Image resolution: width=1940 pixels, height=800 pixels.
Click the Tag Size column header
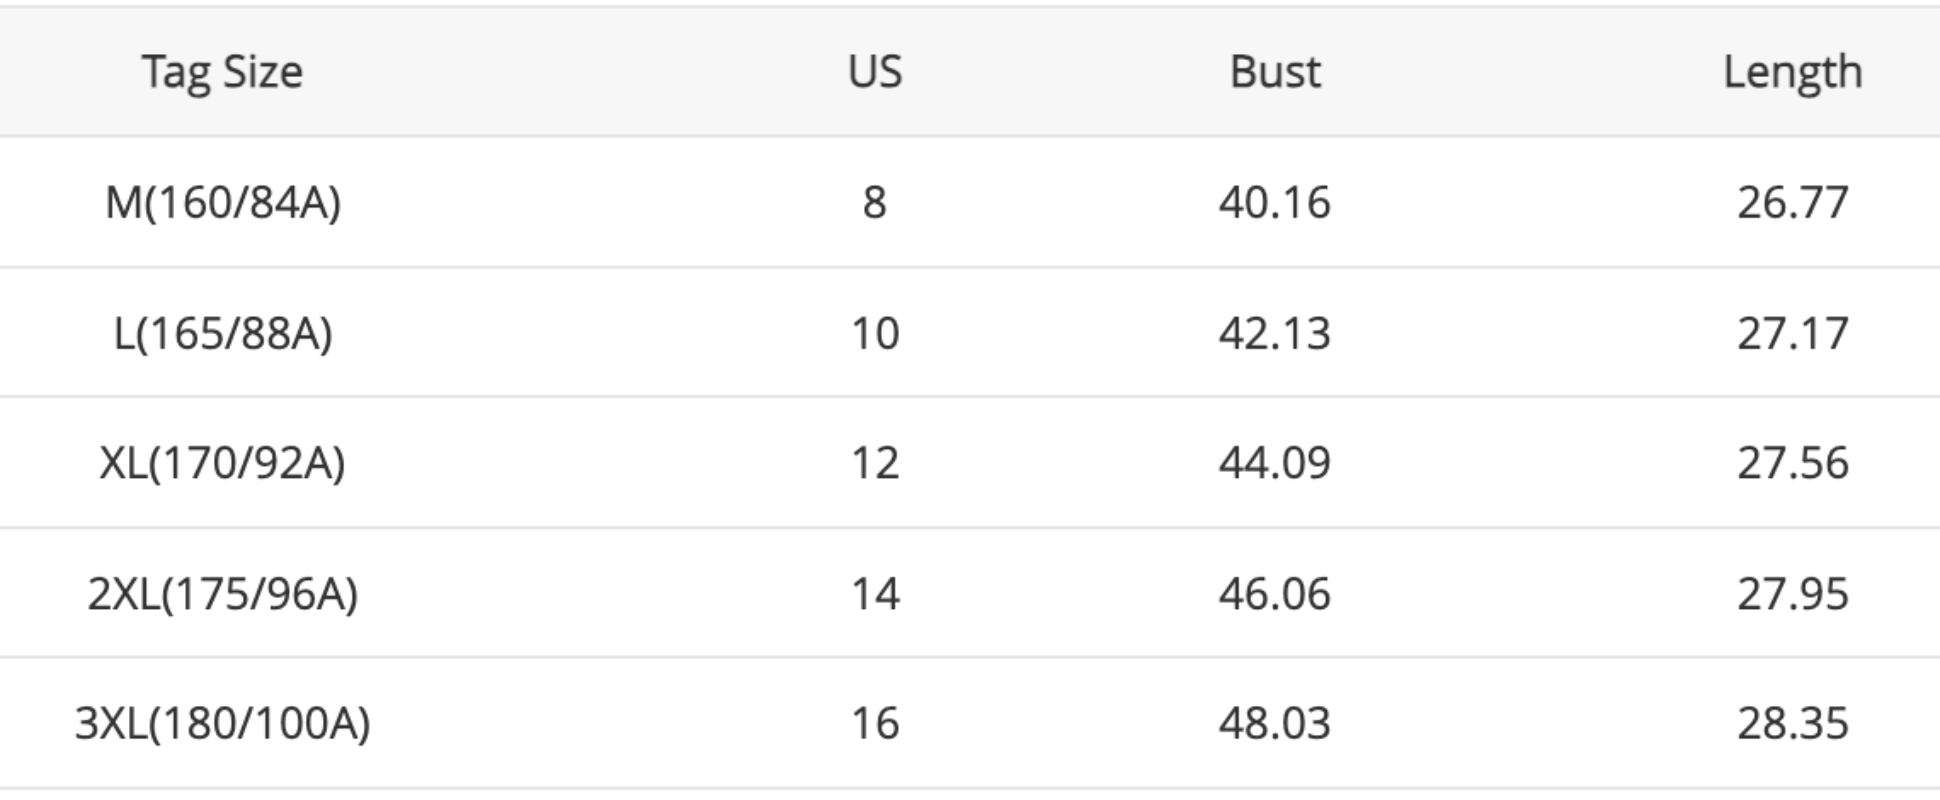(222, 72)
